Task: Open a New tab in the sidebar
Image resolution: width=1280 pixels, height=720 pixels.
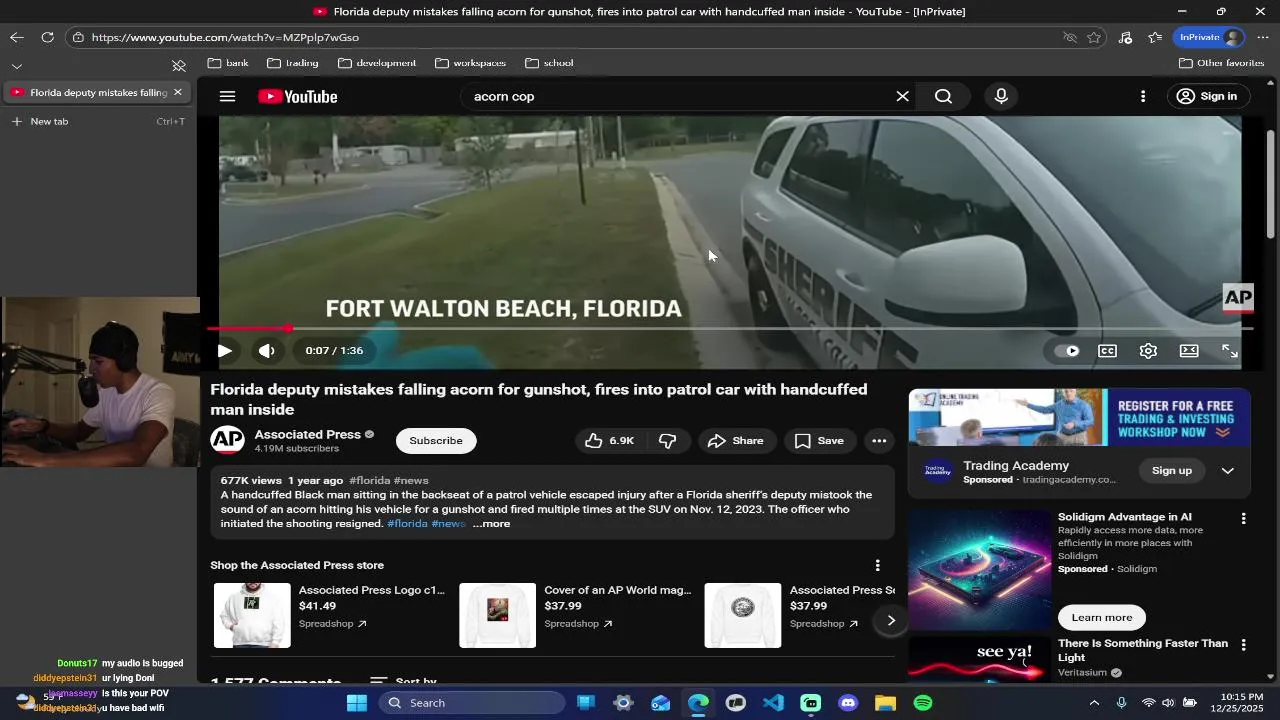Action: click(x=98, y=121)
